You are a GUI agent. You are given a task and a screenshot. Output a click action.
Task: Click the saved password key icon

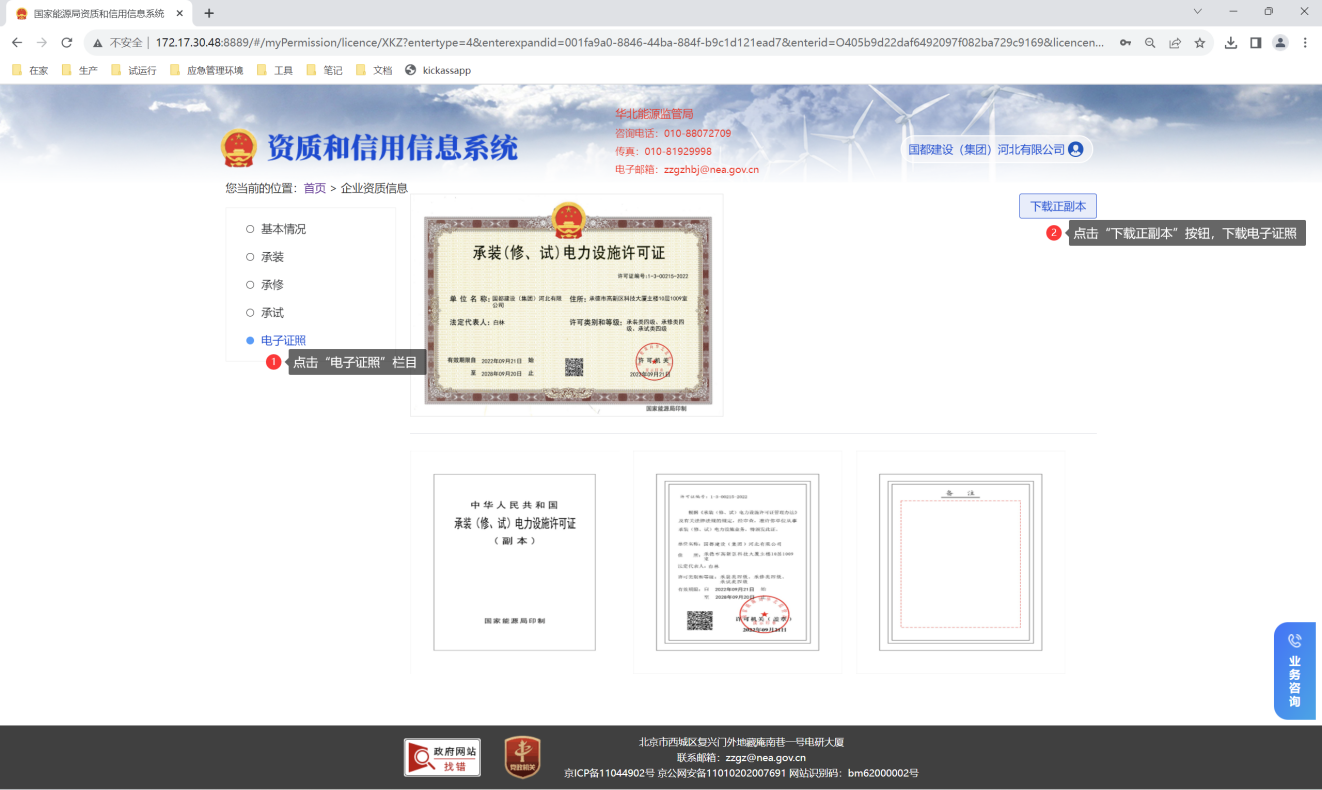[x=1125, y=43]
